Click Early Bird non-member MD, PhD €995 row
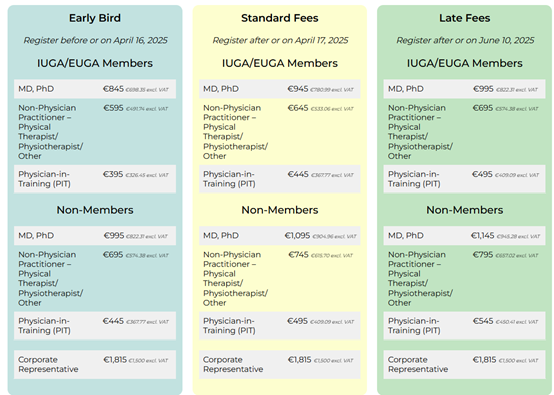The width and height of the screenshot is (554, 395). (95, 236)
